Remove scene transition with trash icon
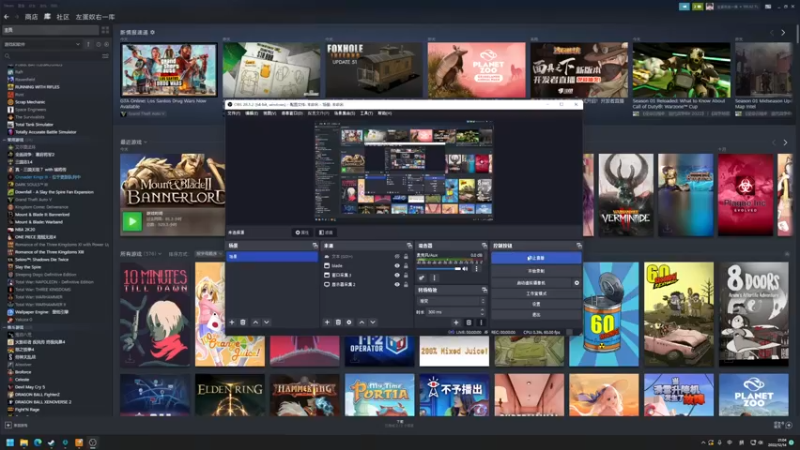This screenshot has height=450, width=800. coord(469,322)
